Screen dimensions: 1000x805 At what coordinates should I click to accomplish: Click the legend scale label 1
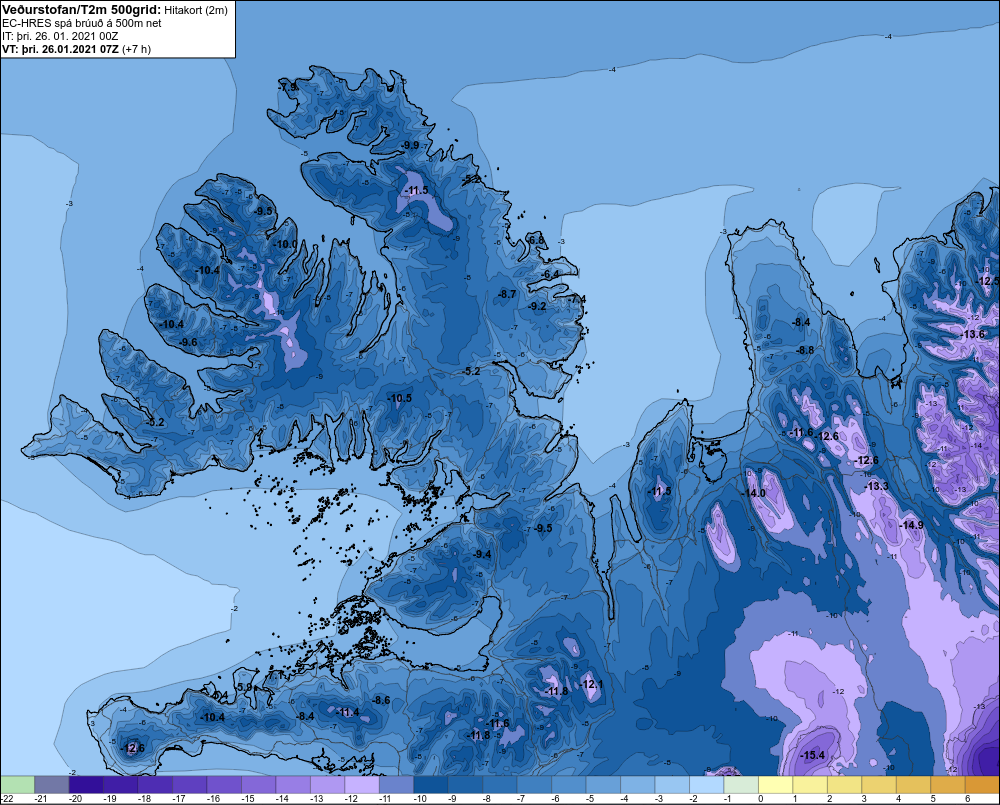point(795,799)
